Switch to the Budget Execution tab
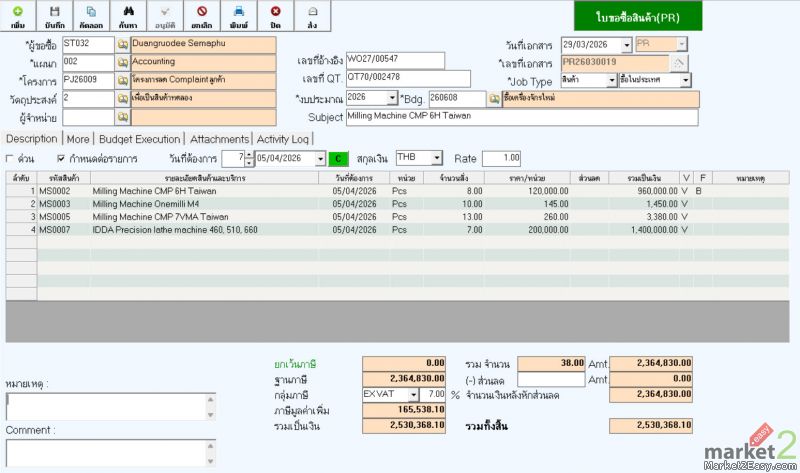The height and width of the screenshot is (473, 800). pyautogui.click(x=140, y=139)
